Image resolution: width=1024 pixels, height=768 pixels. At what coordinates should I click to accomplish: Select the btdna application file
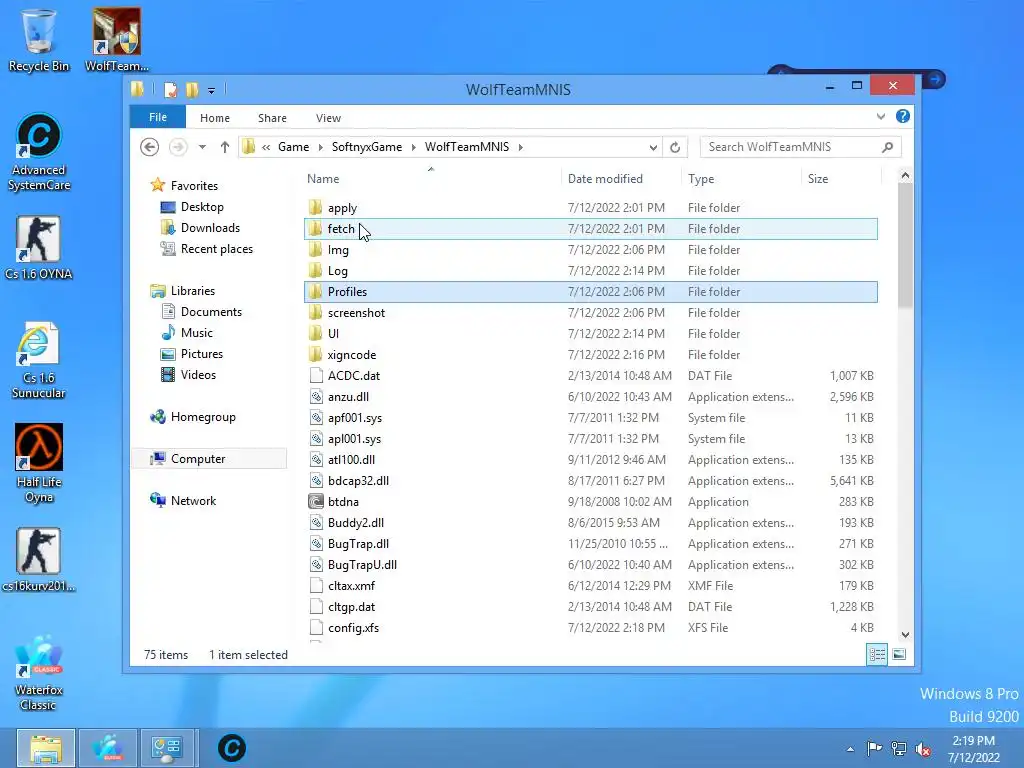tap(591, 502)
